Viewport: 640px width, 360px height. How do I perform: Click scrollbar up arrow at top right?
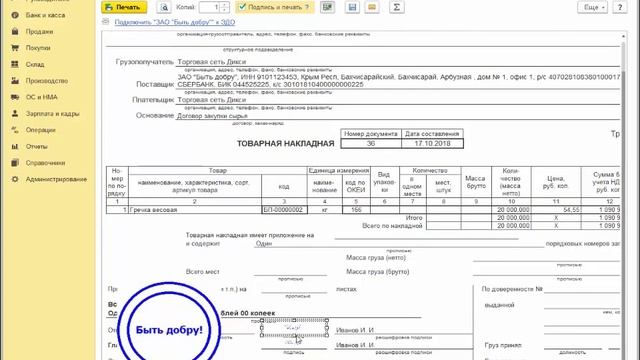[623, 36]
